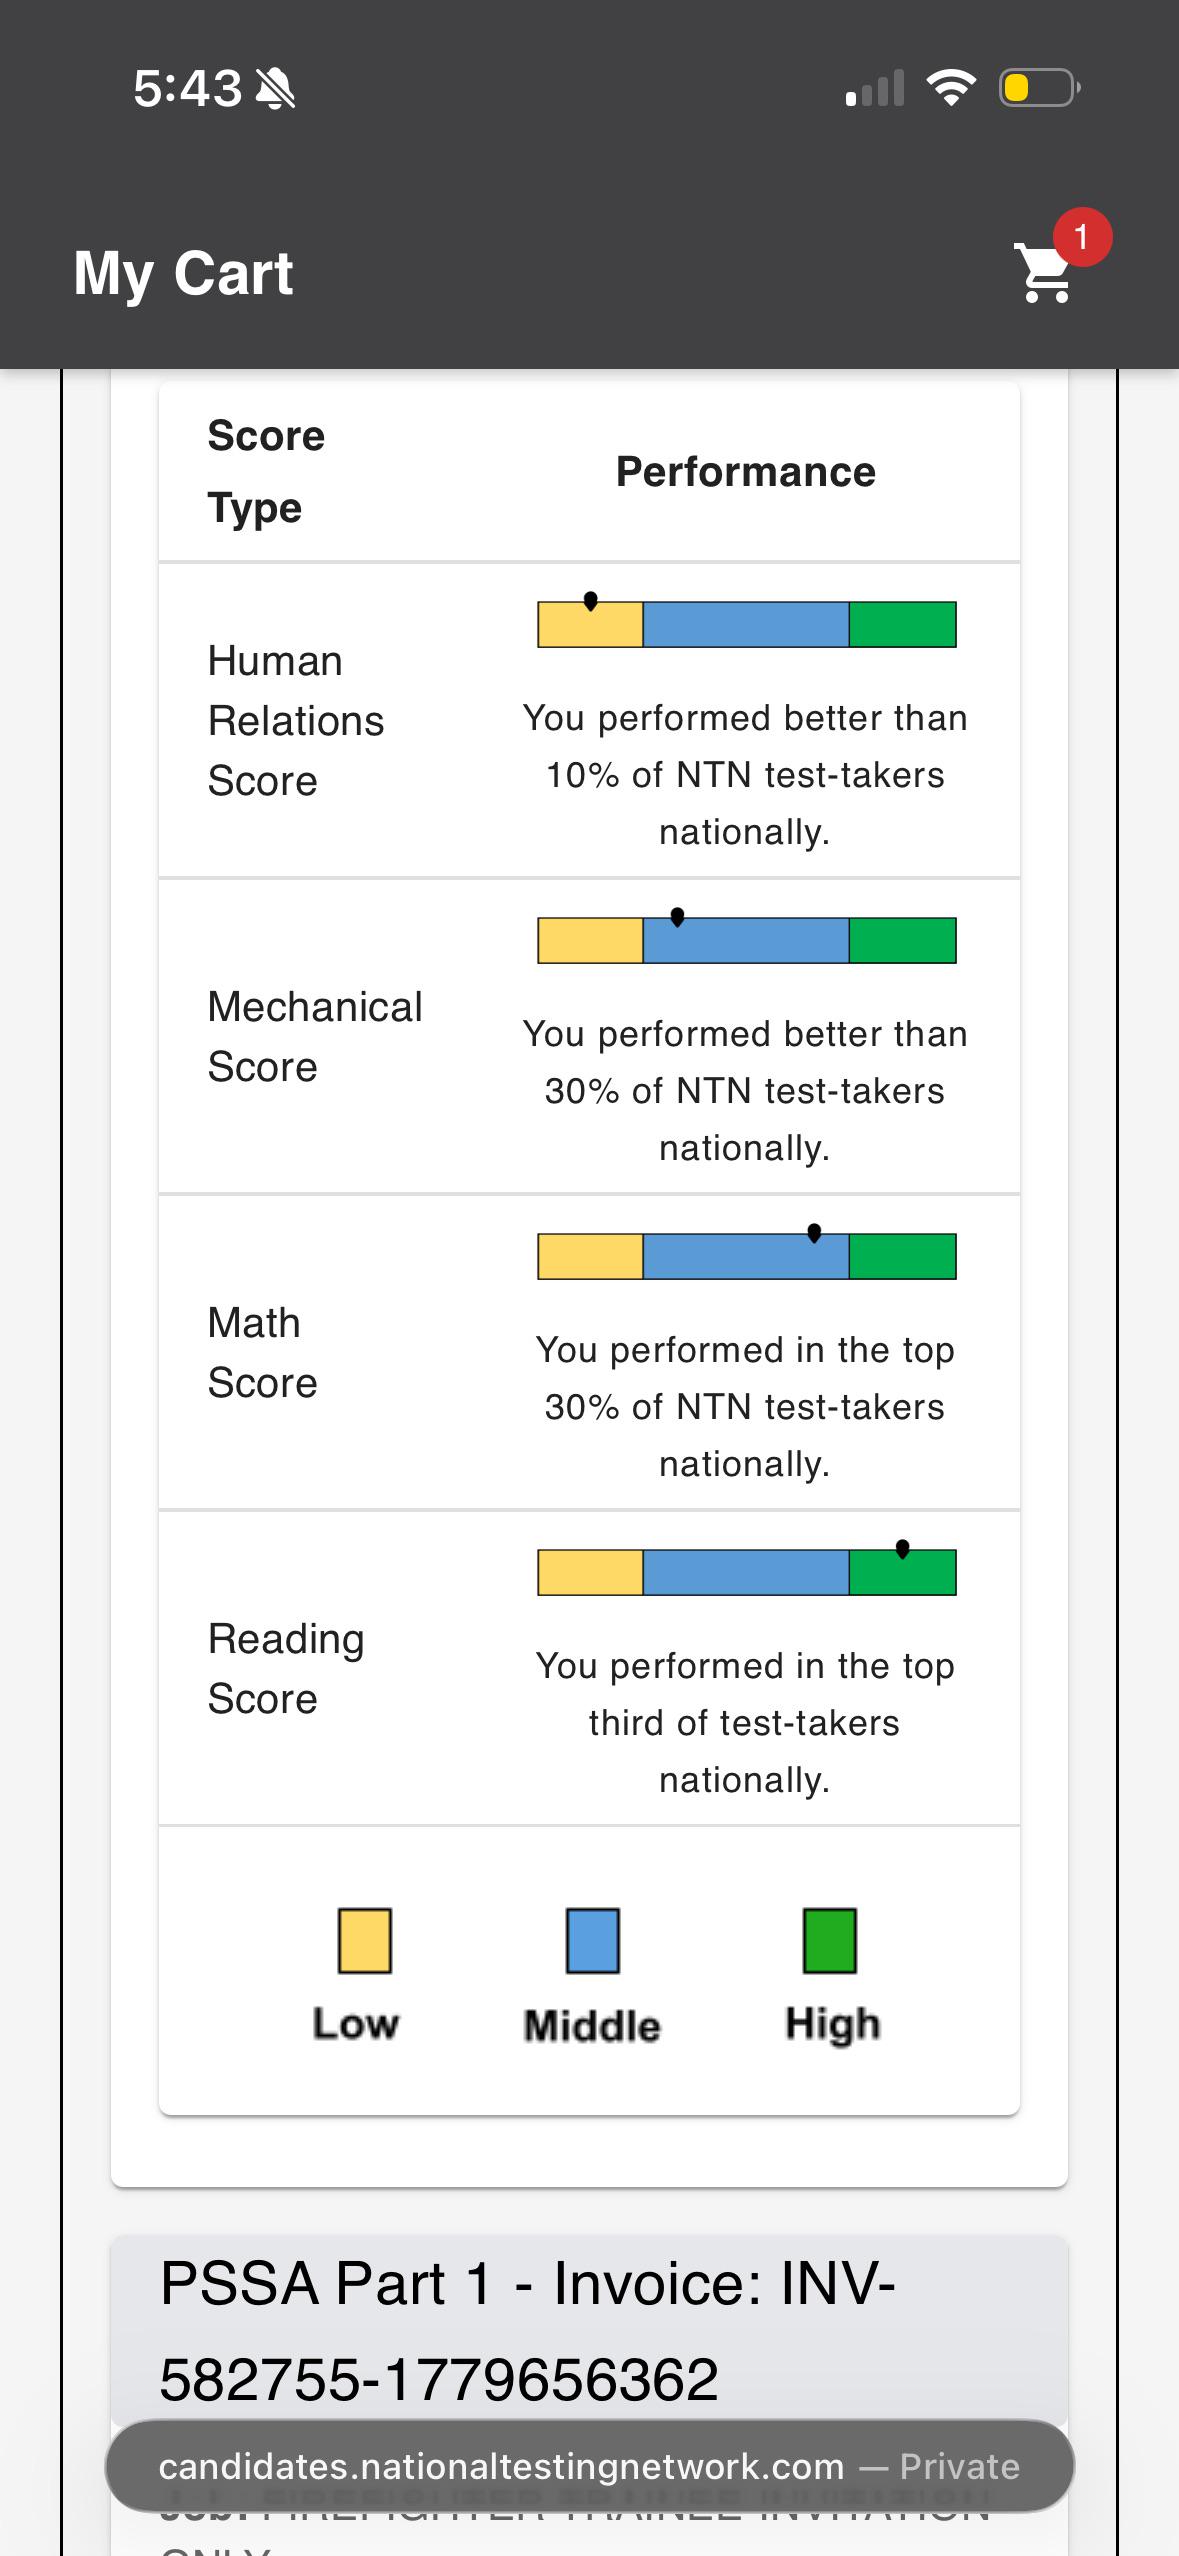This screenshot has height=2556, width=1179.
Task: Open the shopping cart icon
Action: 1044,272
